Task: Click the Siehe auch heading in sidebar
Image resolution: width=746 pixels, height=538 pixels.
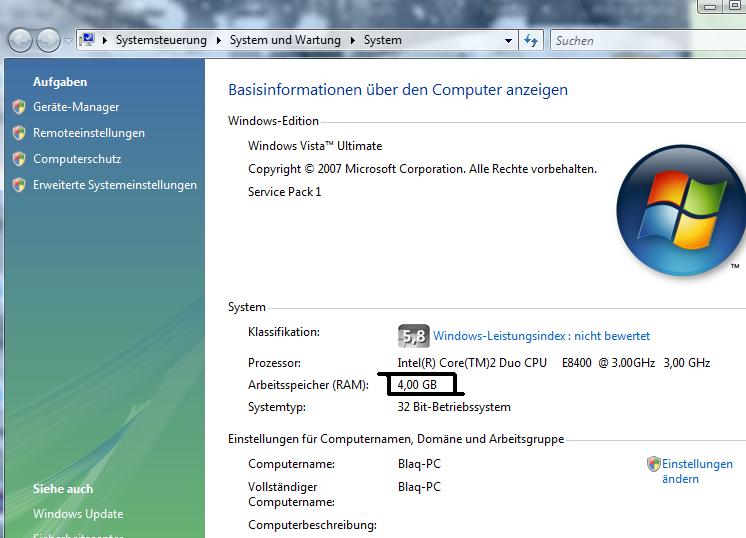Action: click(63, 489)
